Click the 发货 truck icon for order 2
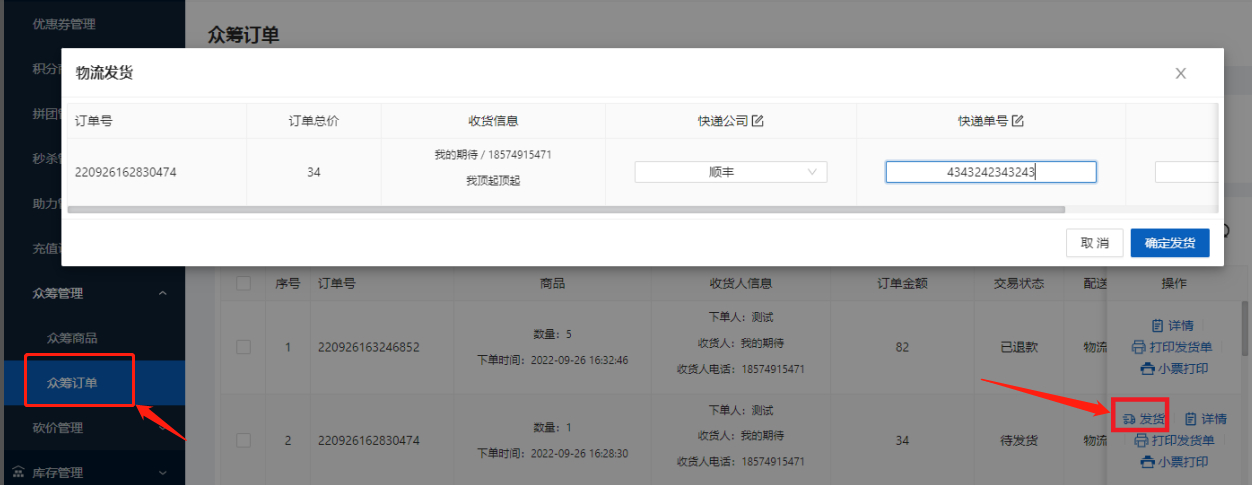Screen dimensions: 1252x485 (1128, 419)
